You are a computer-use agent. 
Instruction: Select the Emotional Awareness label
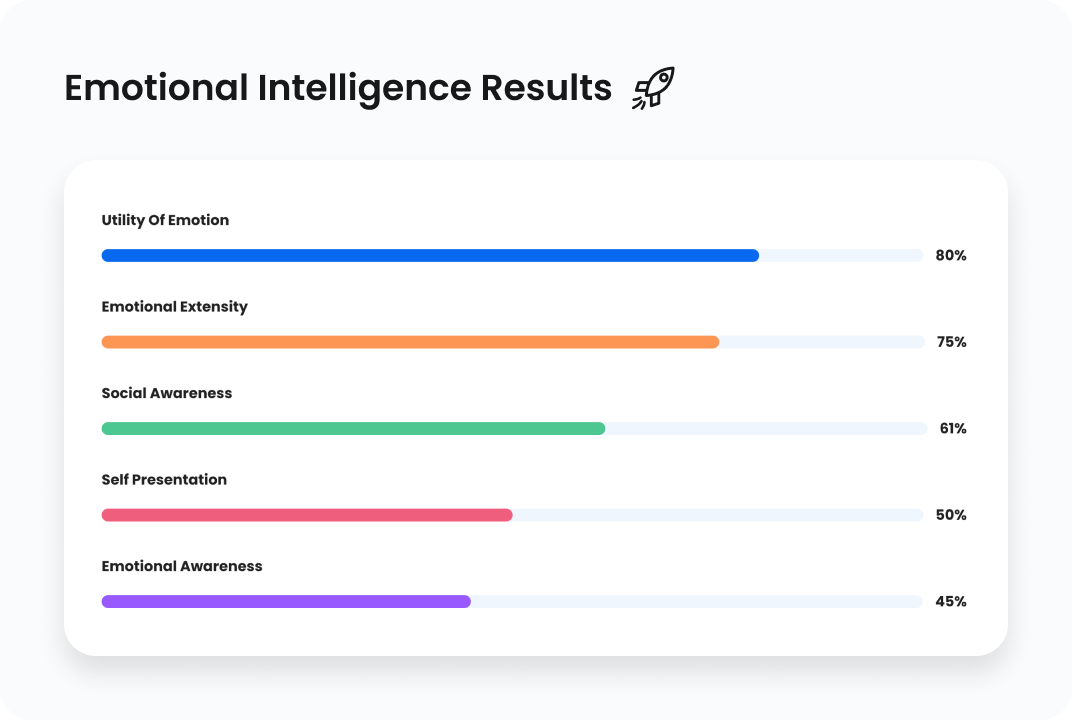pos(182,566)
